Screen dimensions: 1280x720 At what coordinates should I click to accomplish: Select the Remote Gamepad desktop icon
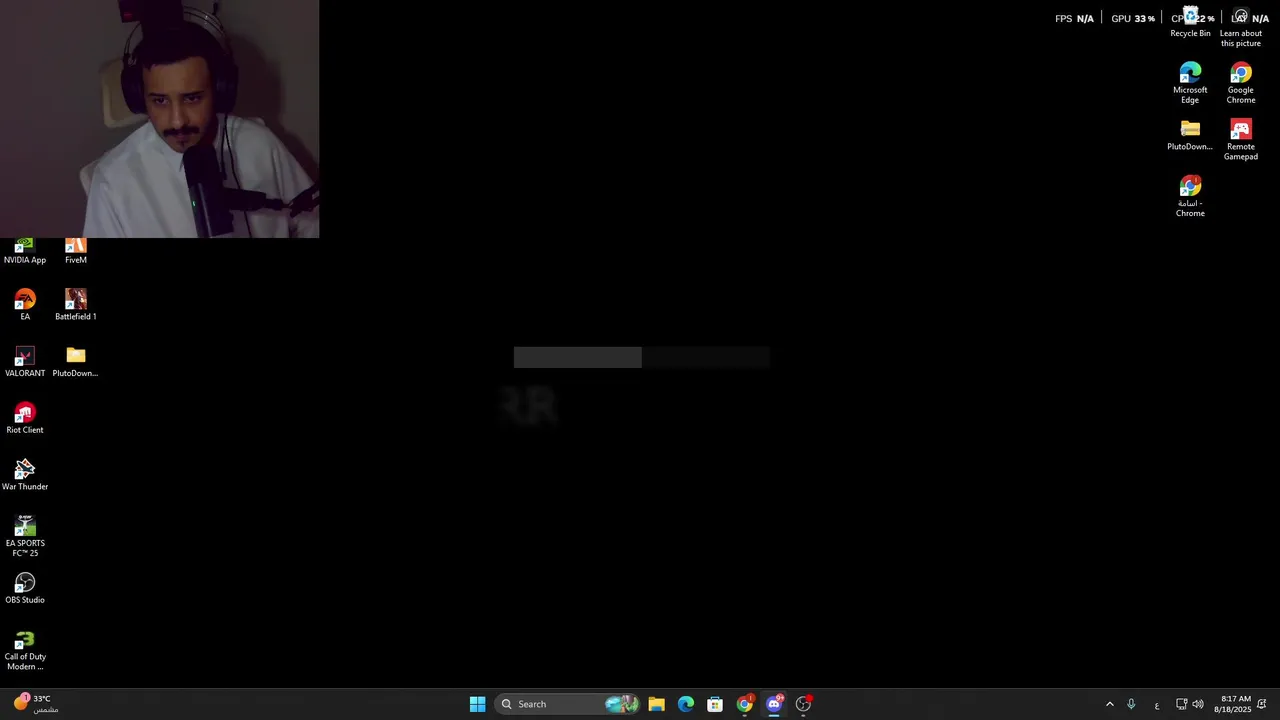1241,140
